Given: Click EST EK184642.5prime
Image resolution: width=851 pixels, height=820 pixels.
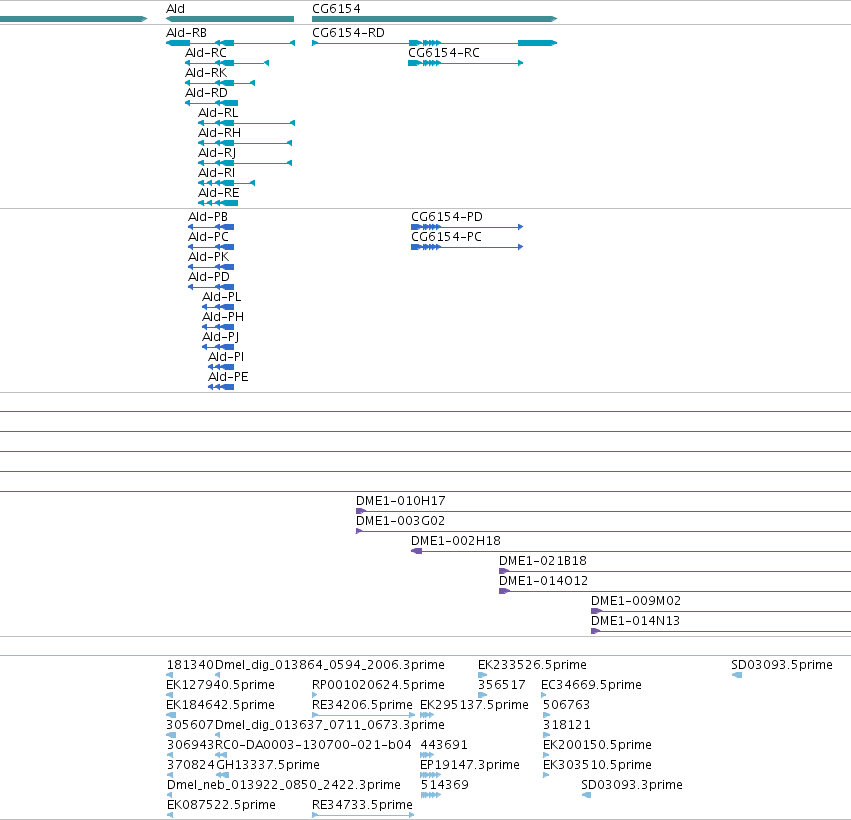Looking at the screenshot, I should coord(220,705).
